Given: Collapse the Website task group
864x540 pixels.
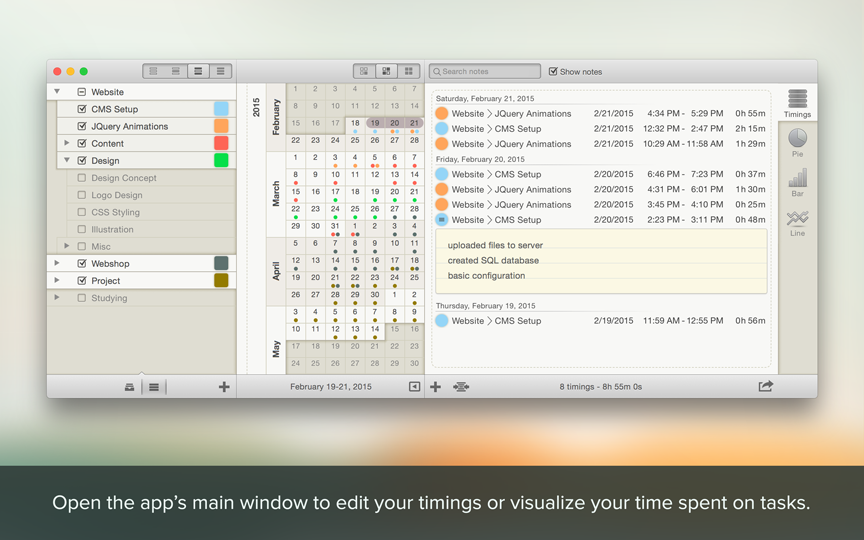Looking at the screenshot, I should coord(57,91).
